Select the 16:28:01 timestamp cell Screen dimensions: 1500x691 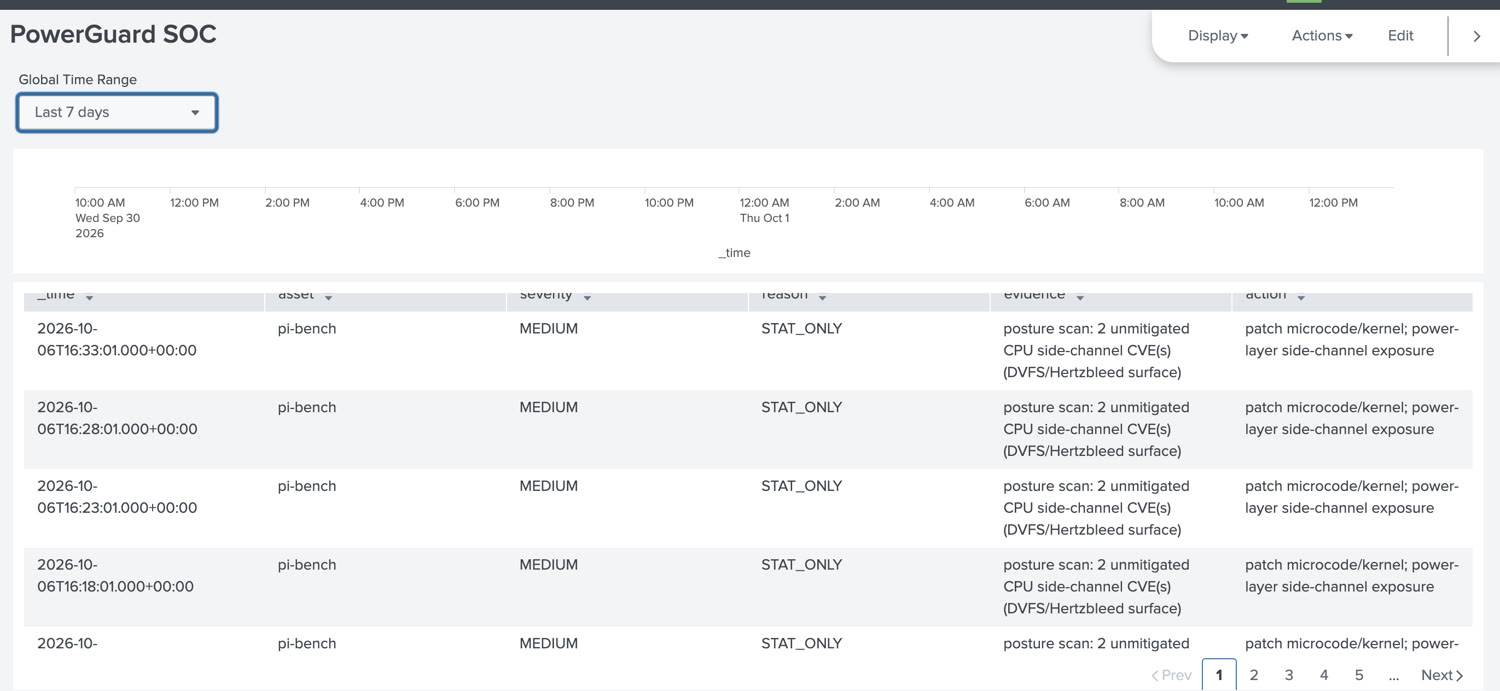coord(117,418)
